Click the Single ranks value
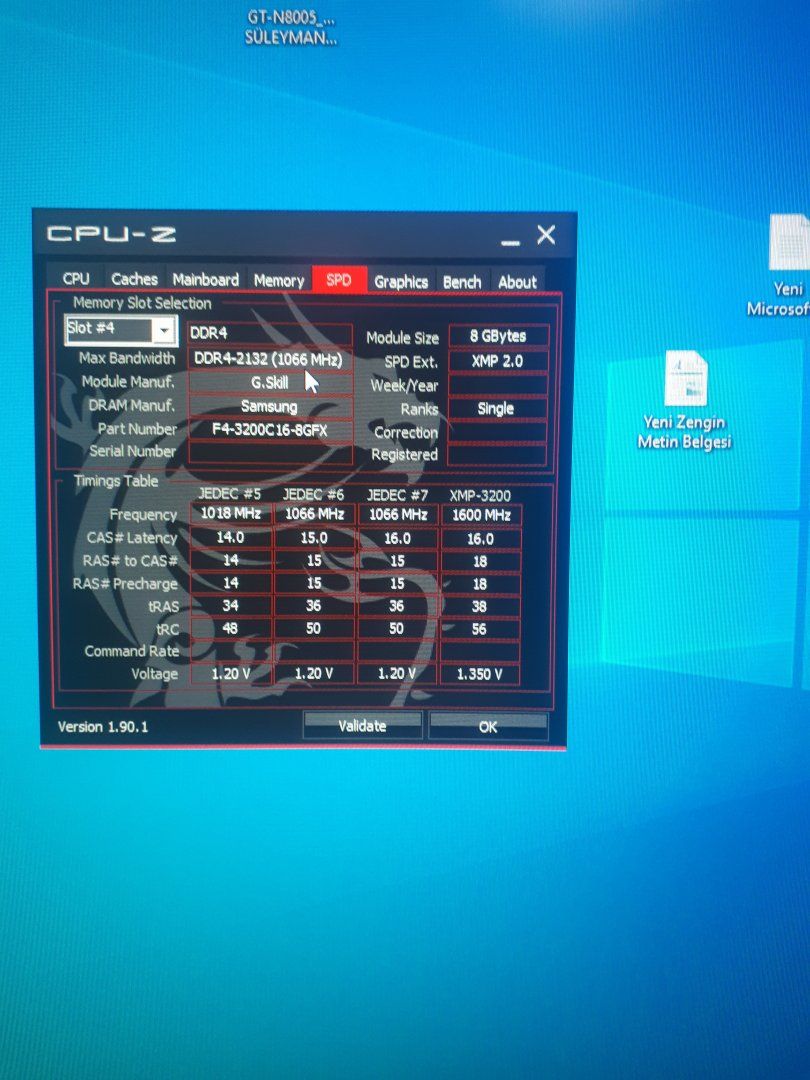This screenshot has width=810, height=1080. coord(497,408)
